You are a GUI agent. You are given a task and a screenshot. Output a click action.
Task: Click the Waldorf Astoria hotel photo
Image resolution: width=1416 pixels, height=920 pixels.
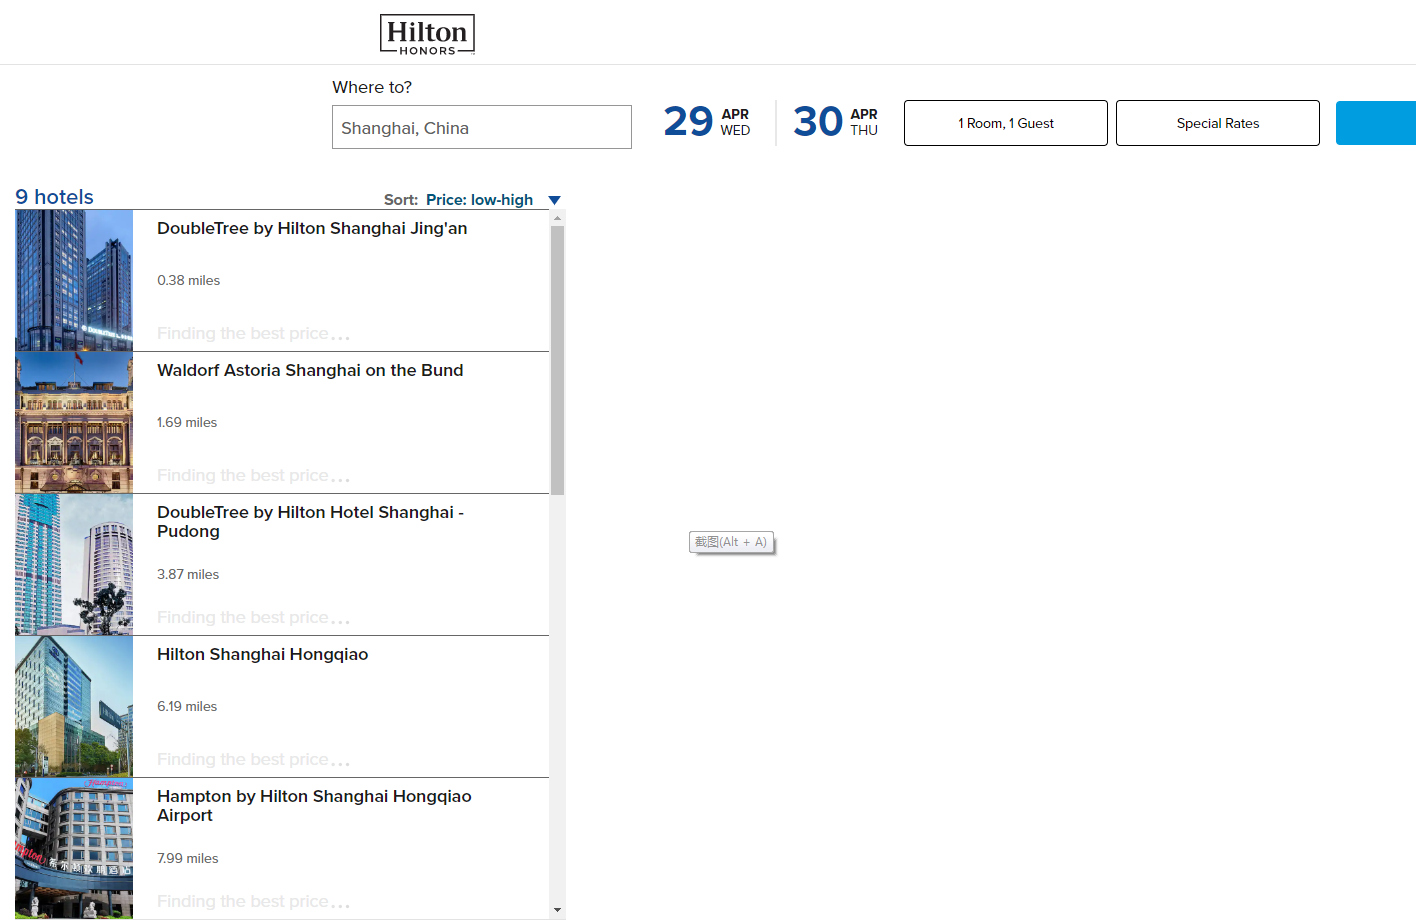pos(74,422)
